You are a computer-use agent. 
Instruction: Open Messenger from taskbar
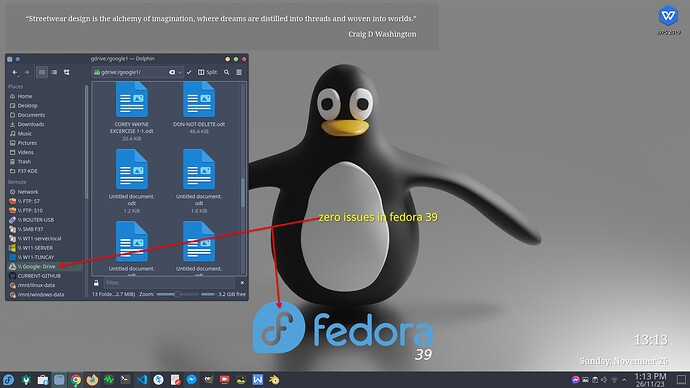click(191, 380)
